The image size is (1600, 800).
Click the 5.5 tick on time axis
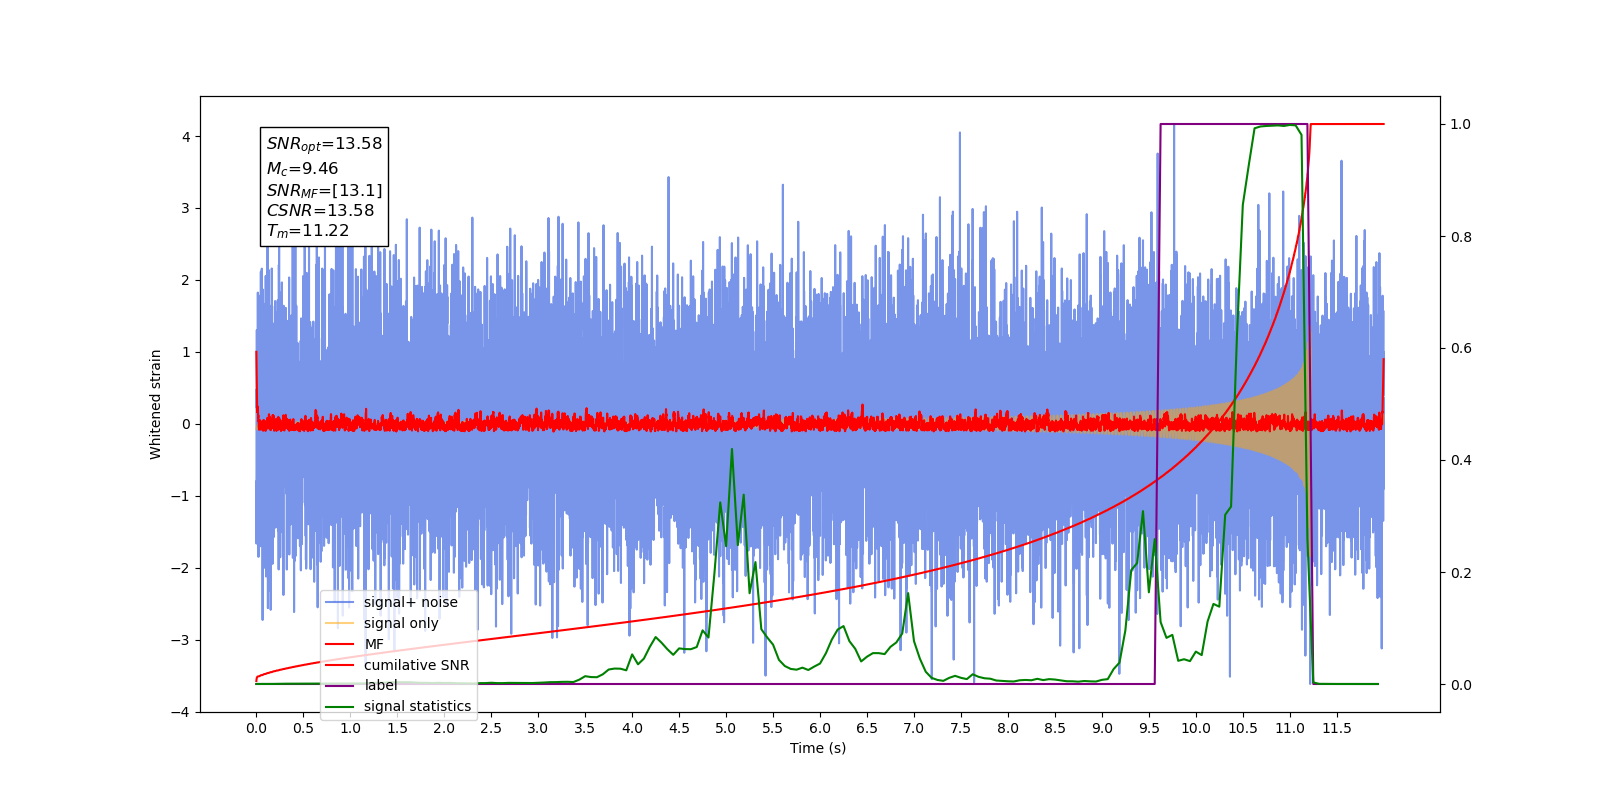click(773, 728)
